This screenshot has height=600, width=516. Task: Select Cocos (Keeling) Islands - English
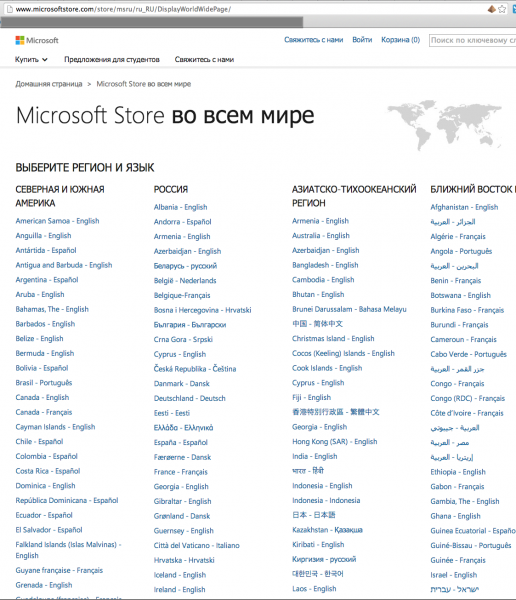click(343, 353)
